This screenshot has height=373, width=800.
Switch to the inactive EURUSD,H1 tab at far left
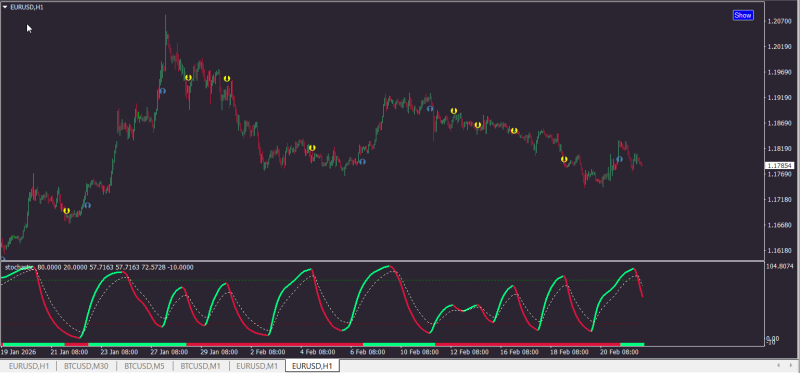point(29,366)
